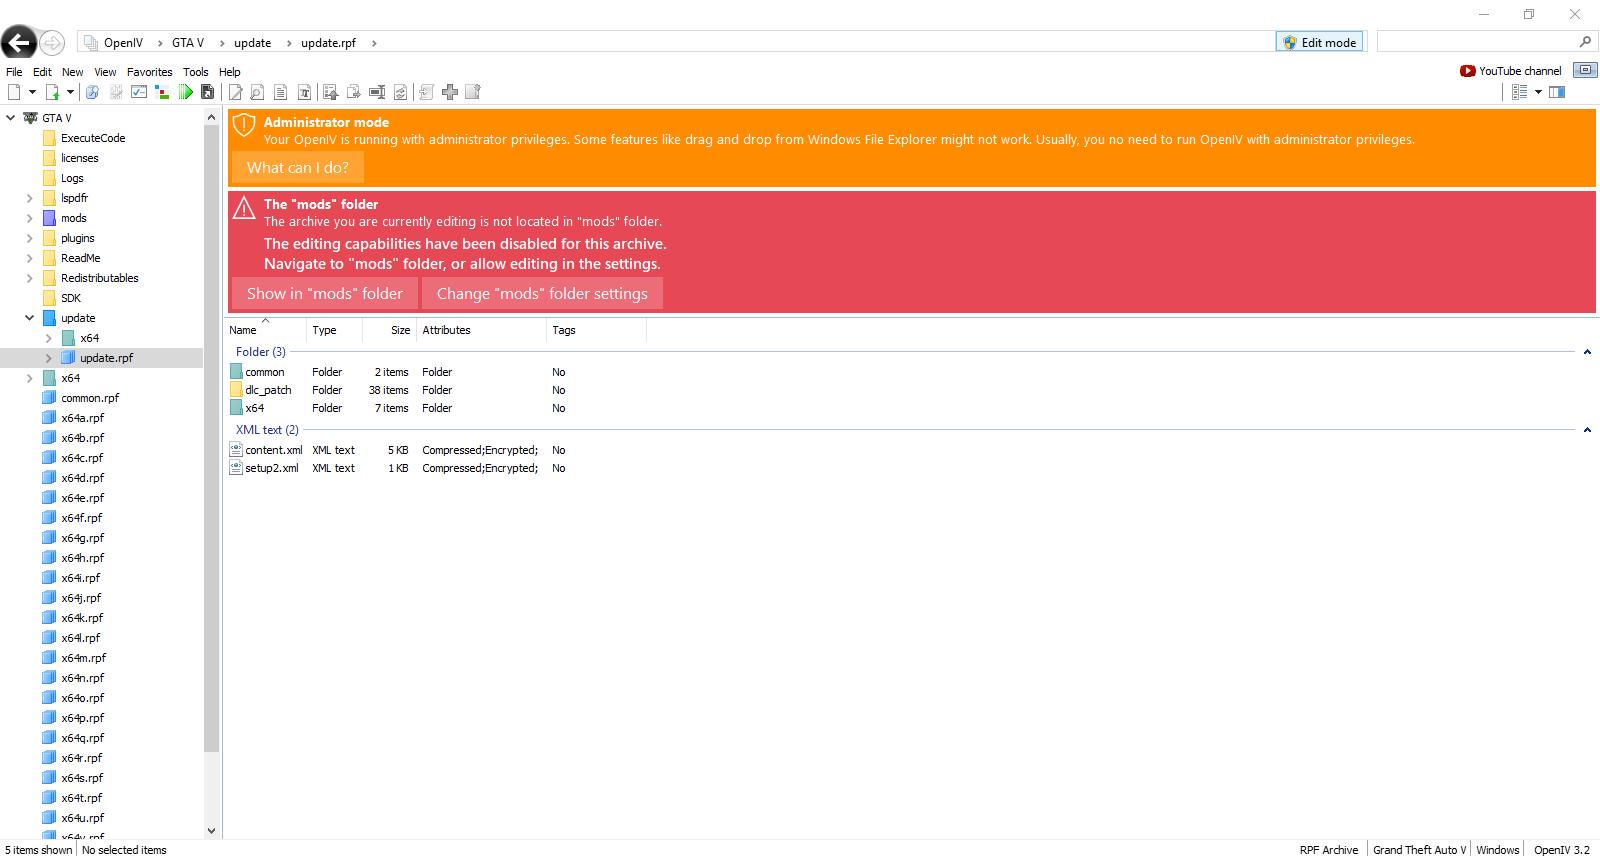Click the blue magnifier toolbar icon
Viewport: 1600px width, 860px height.
(92, 92)
